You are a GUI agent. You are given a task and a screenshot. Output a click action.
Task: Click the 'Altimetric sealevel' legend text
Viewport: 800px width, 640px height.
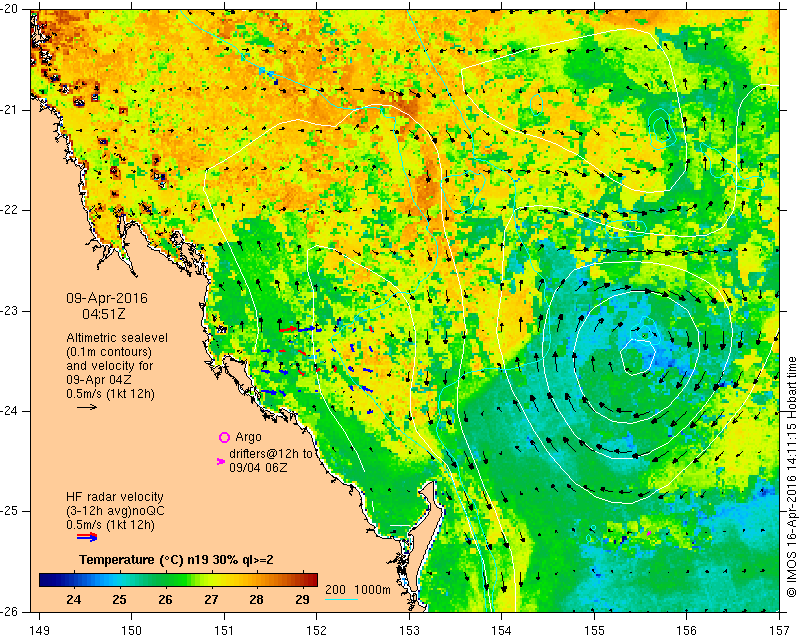coord(117,338)
